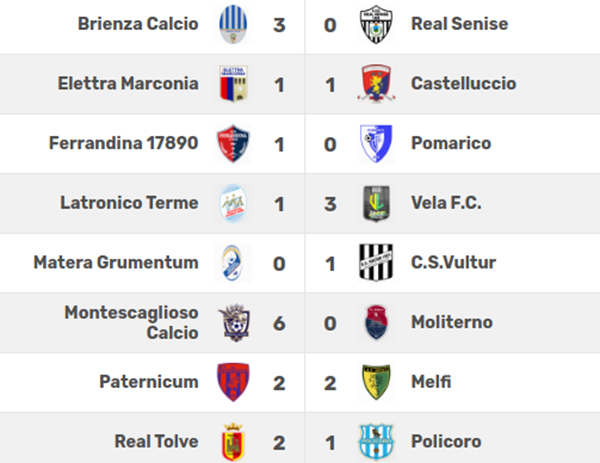Screen dimensions: 600x463
Task: Click the Matera Grumentum team name
Action: point(116,263)
